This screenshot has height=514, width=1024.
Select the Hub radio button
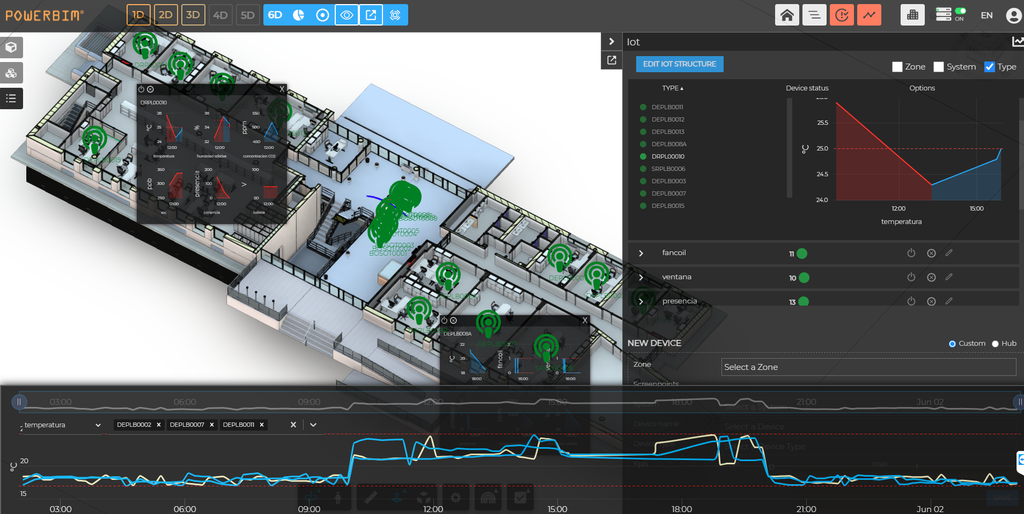(x=995, y=344)
